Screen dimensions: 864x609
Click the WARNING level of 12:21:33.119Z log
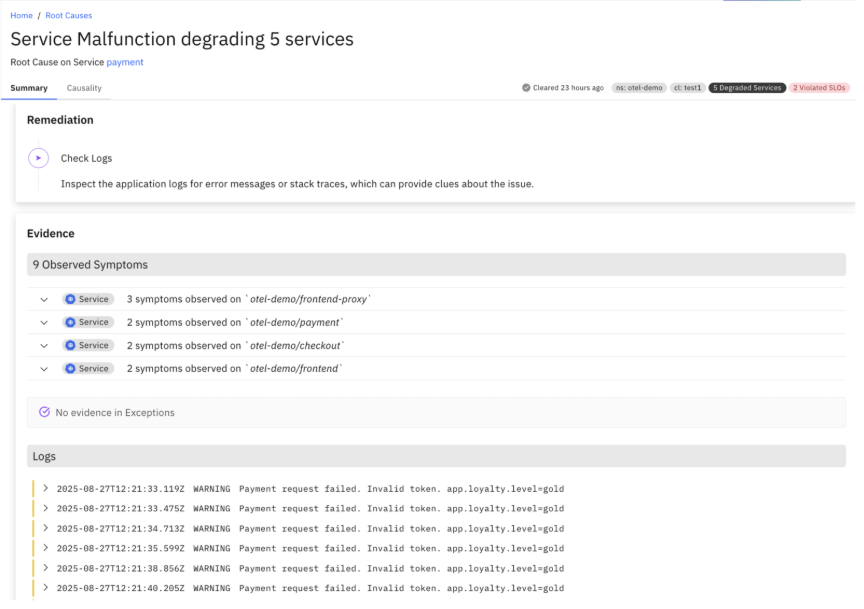(x=212, y=489)
